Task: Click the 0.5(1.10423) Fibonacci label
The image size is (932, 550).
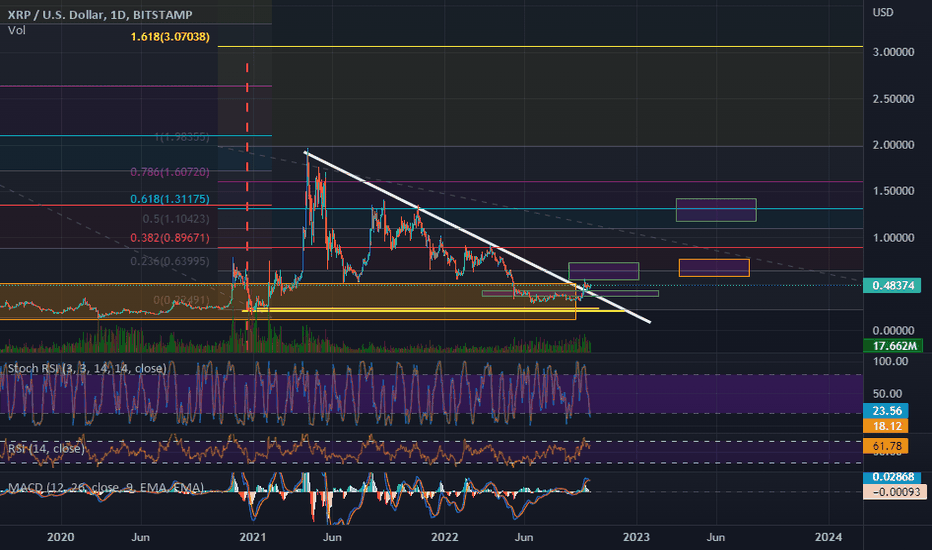Action: (176, 219)
